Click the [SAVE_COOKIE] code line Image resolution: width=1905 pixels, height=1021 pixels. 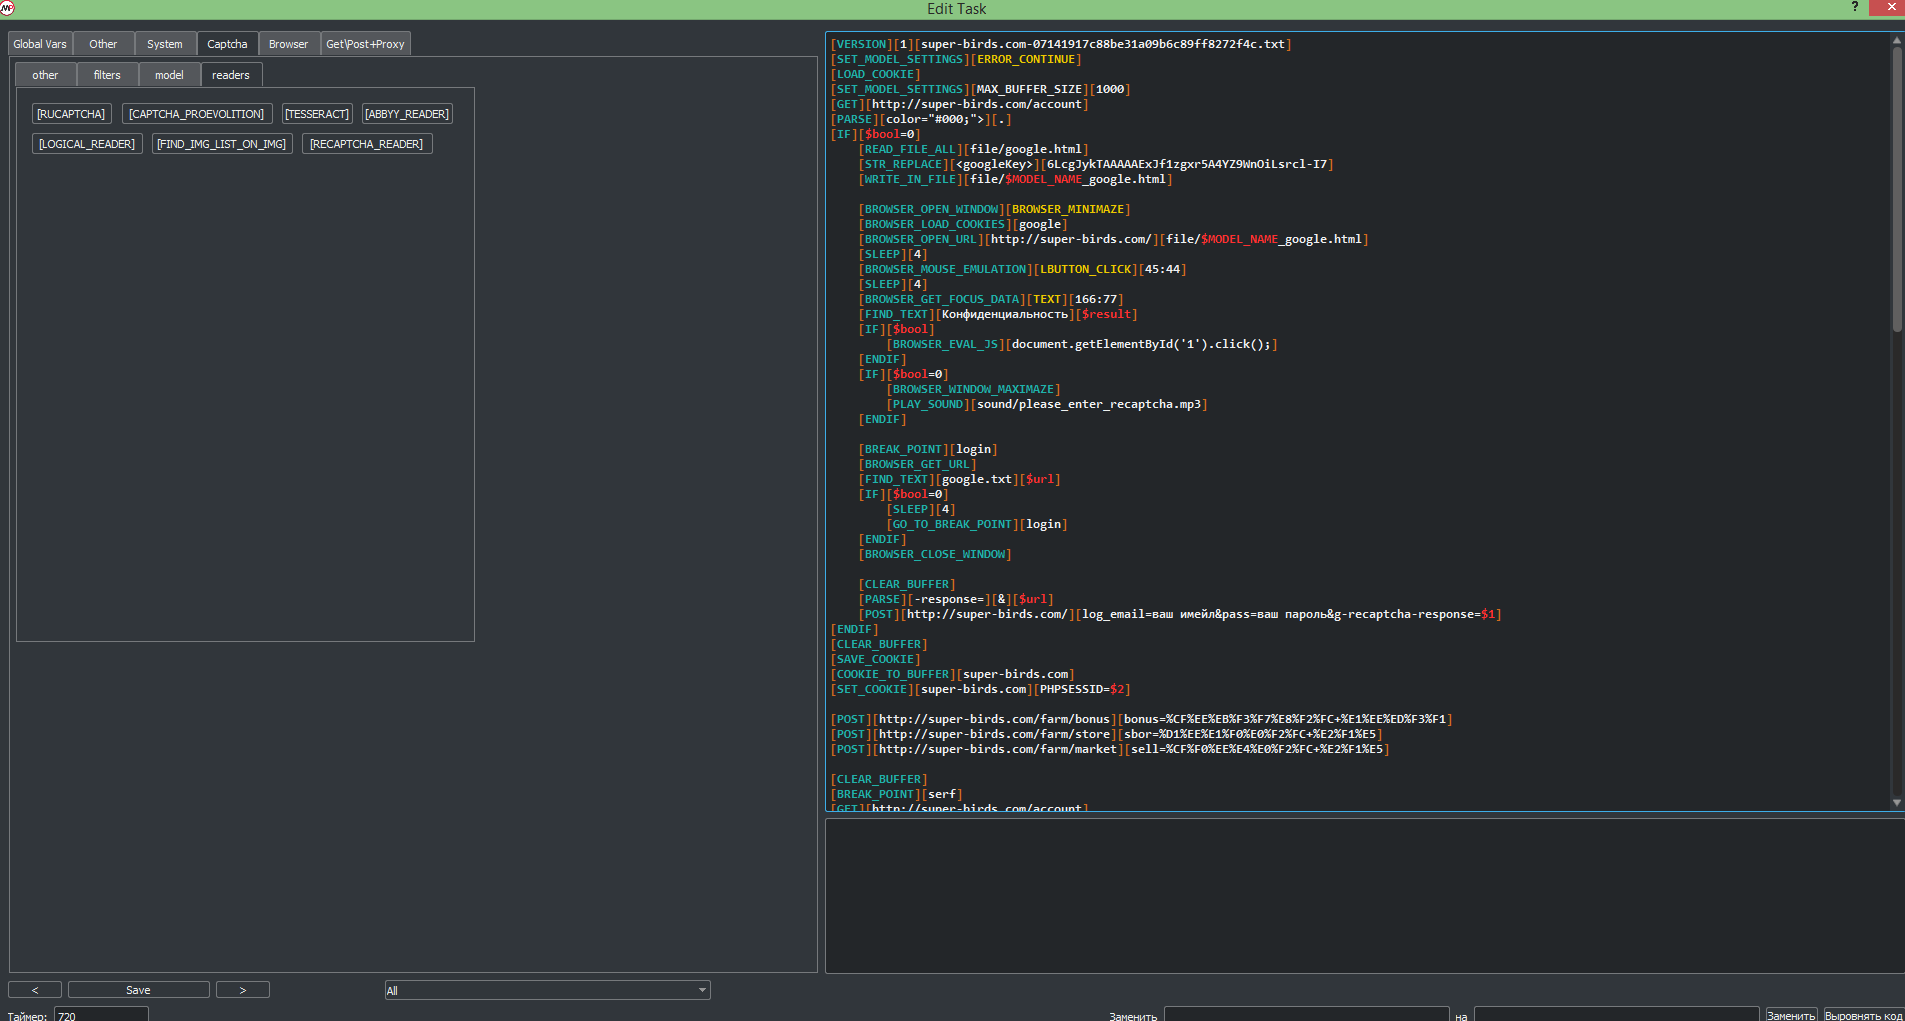click(876, 659)
